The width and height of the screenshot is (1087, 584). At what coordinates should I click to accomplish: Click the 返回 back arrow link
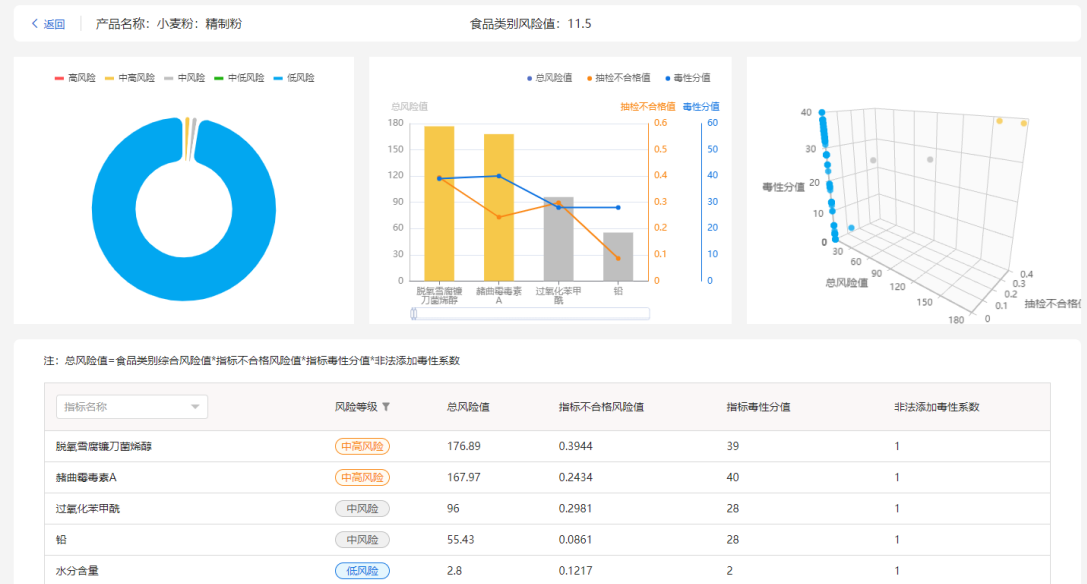click(48, 24)
